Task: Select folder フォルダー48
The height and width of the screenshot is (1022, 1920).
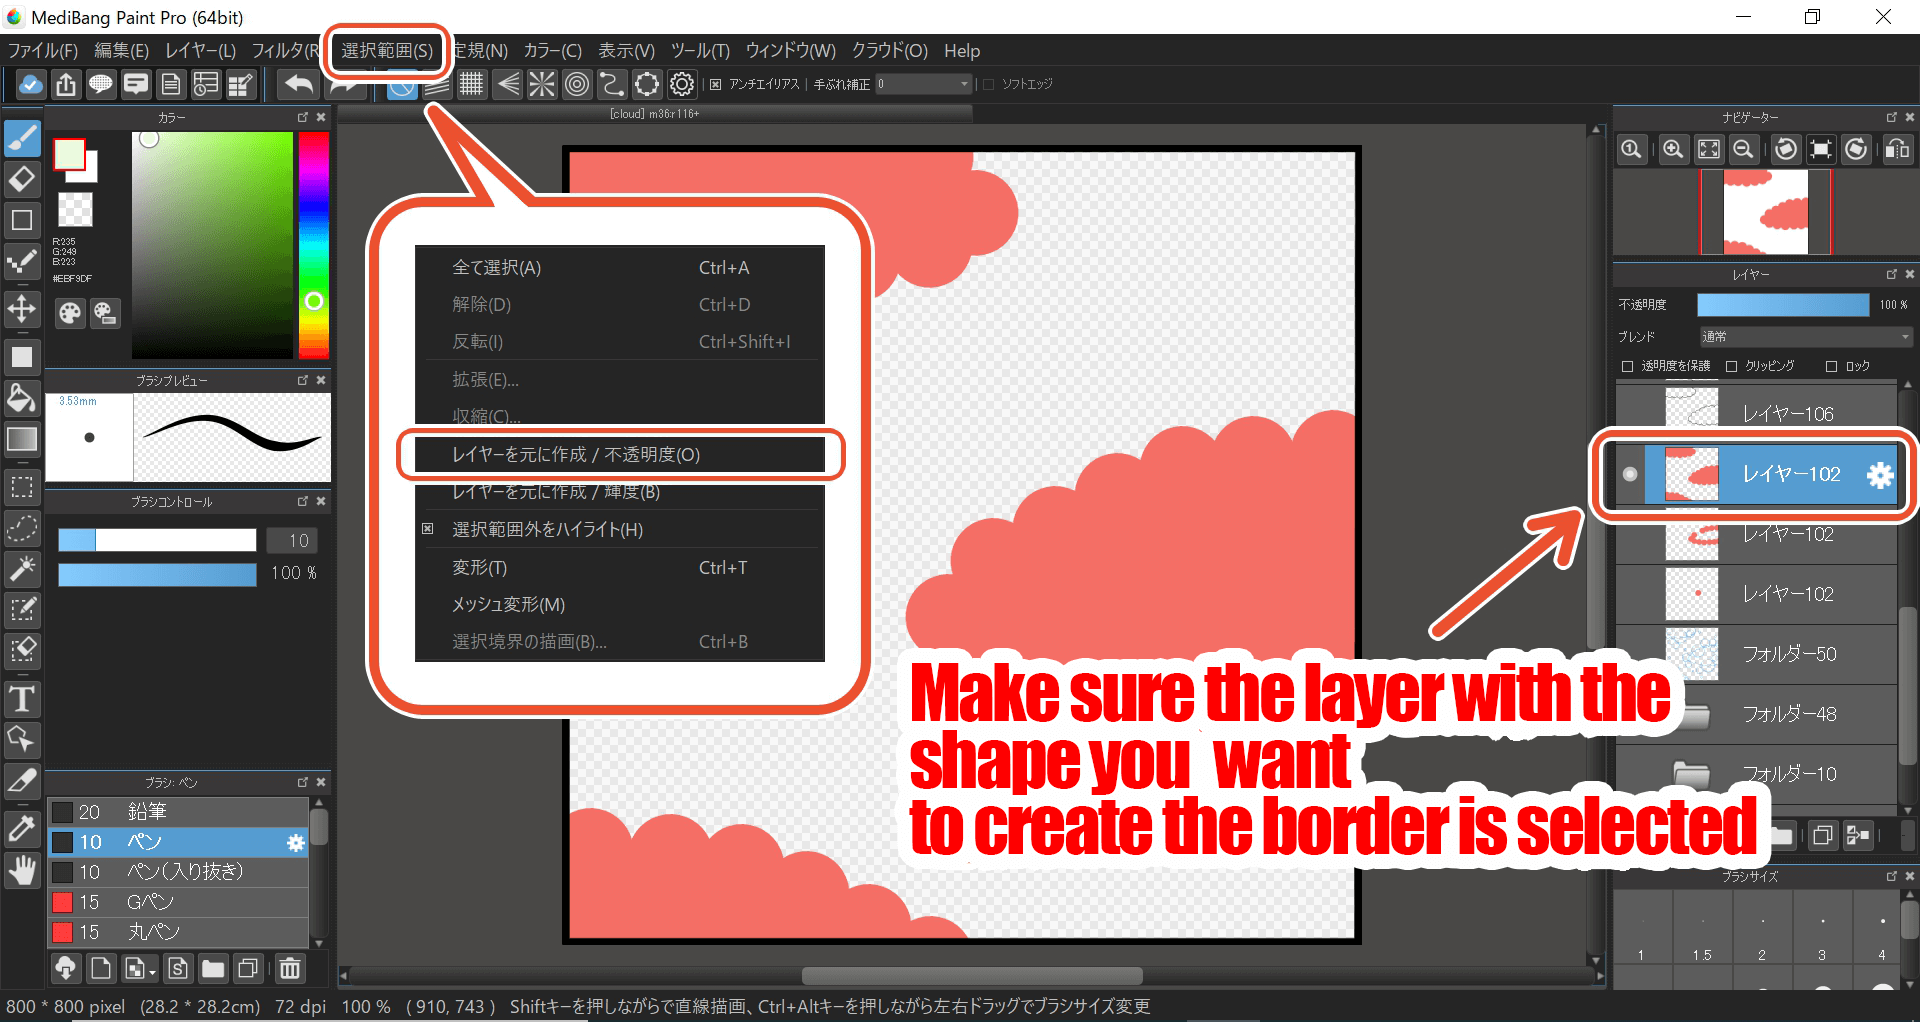Action: click(x=1756, y=714)
